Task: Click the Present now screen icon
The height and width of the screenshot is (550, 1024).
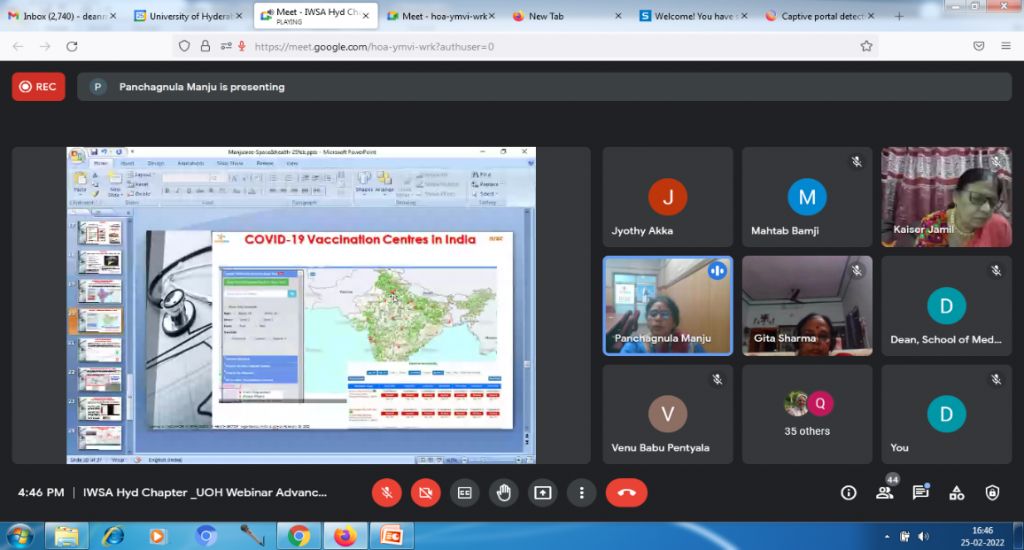Action: (543, 492)
